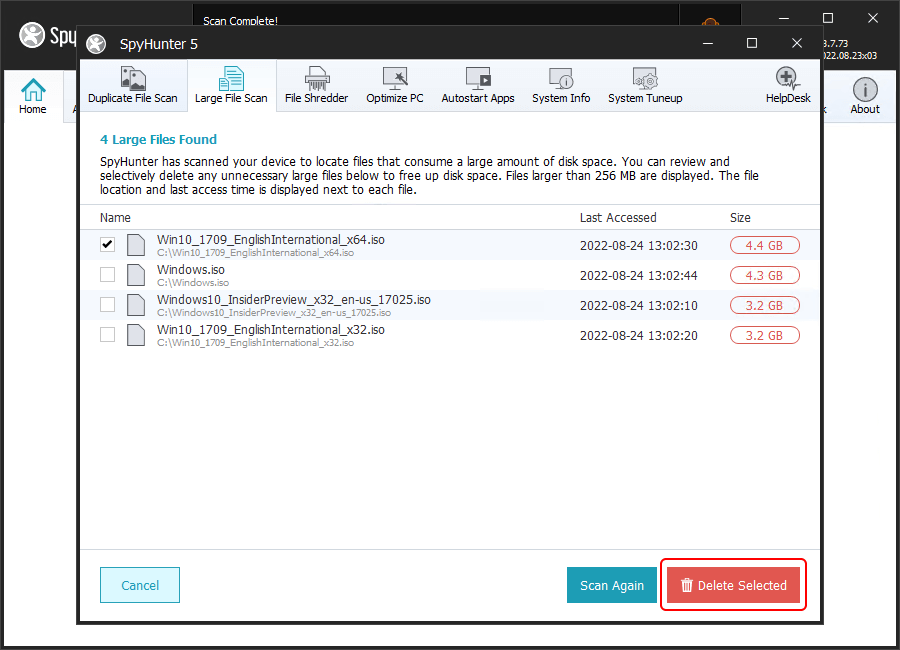Open the Duplicate File Scan tool
This screenshot has width=900, height=650.
pyautogui.click(x=132, y=86)
